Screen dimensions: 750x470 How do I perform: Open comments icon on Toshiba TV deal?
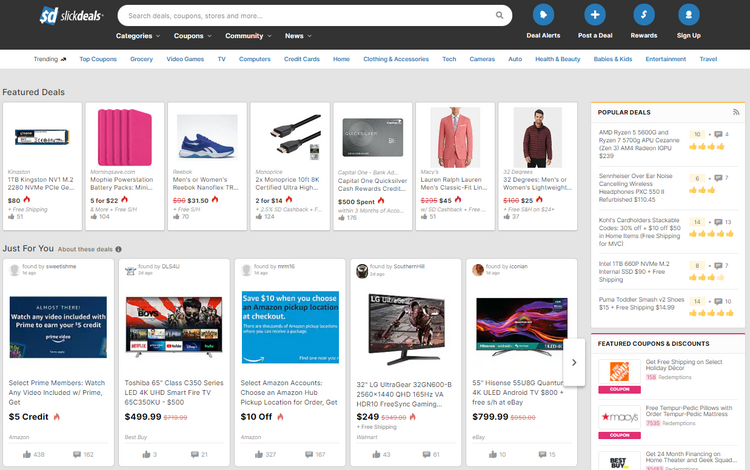194,454
